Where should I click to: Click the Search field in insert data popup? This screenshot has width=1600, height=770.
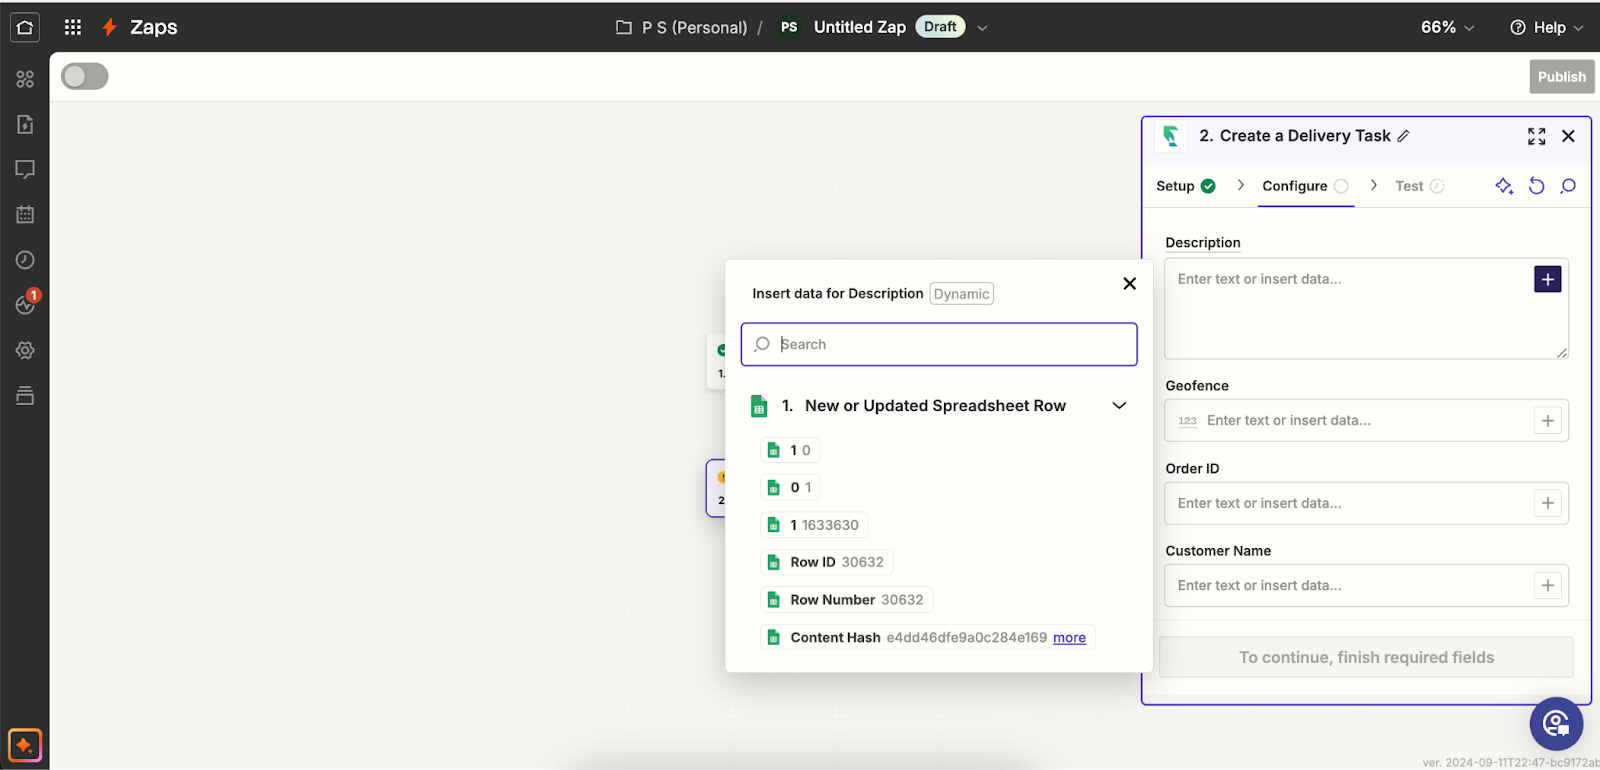point(939,344)
